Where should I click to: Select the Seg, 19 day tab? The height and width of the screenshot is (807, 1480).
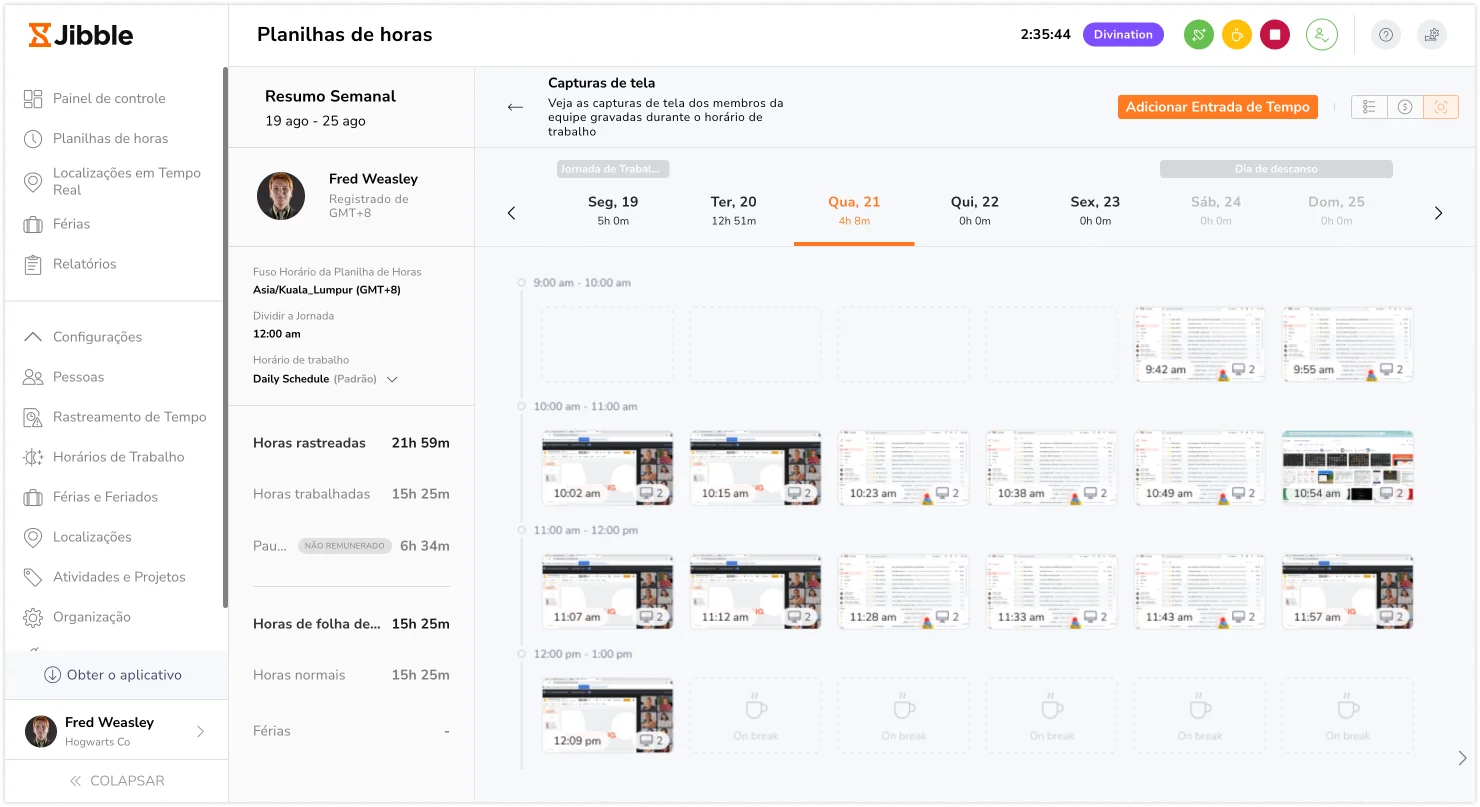pos(613,210)
